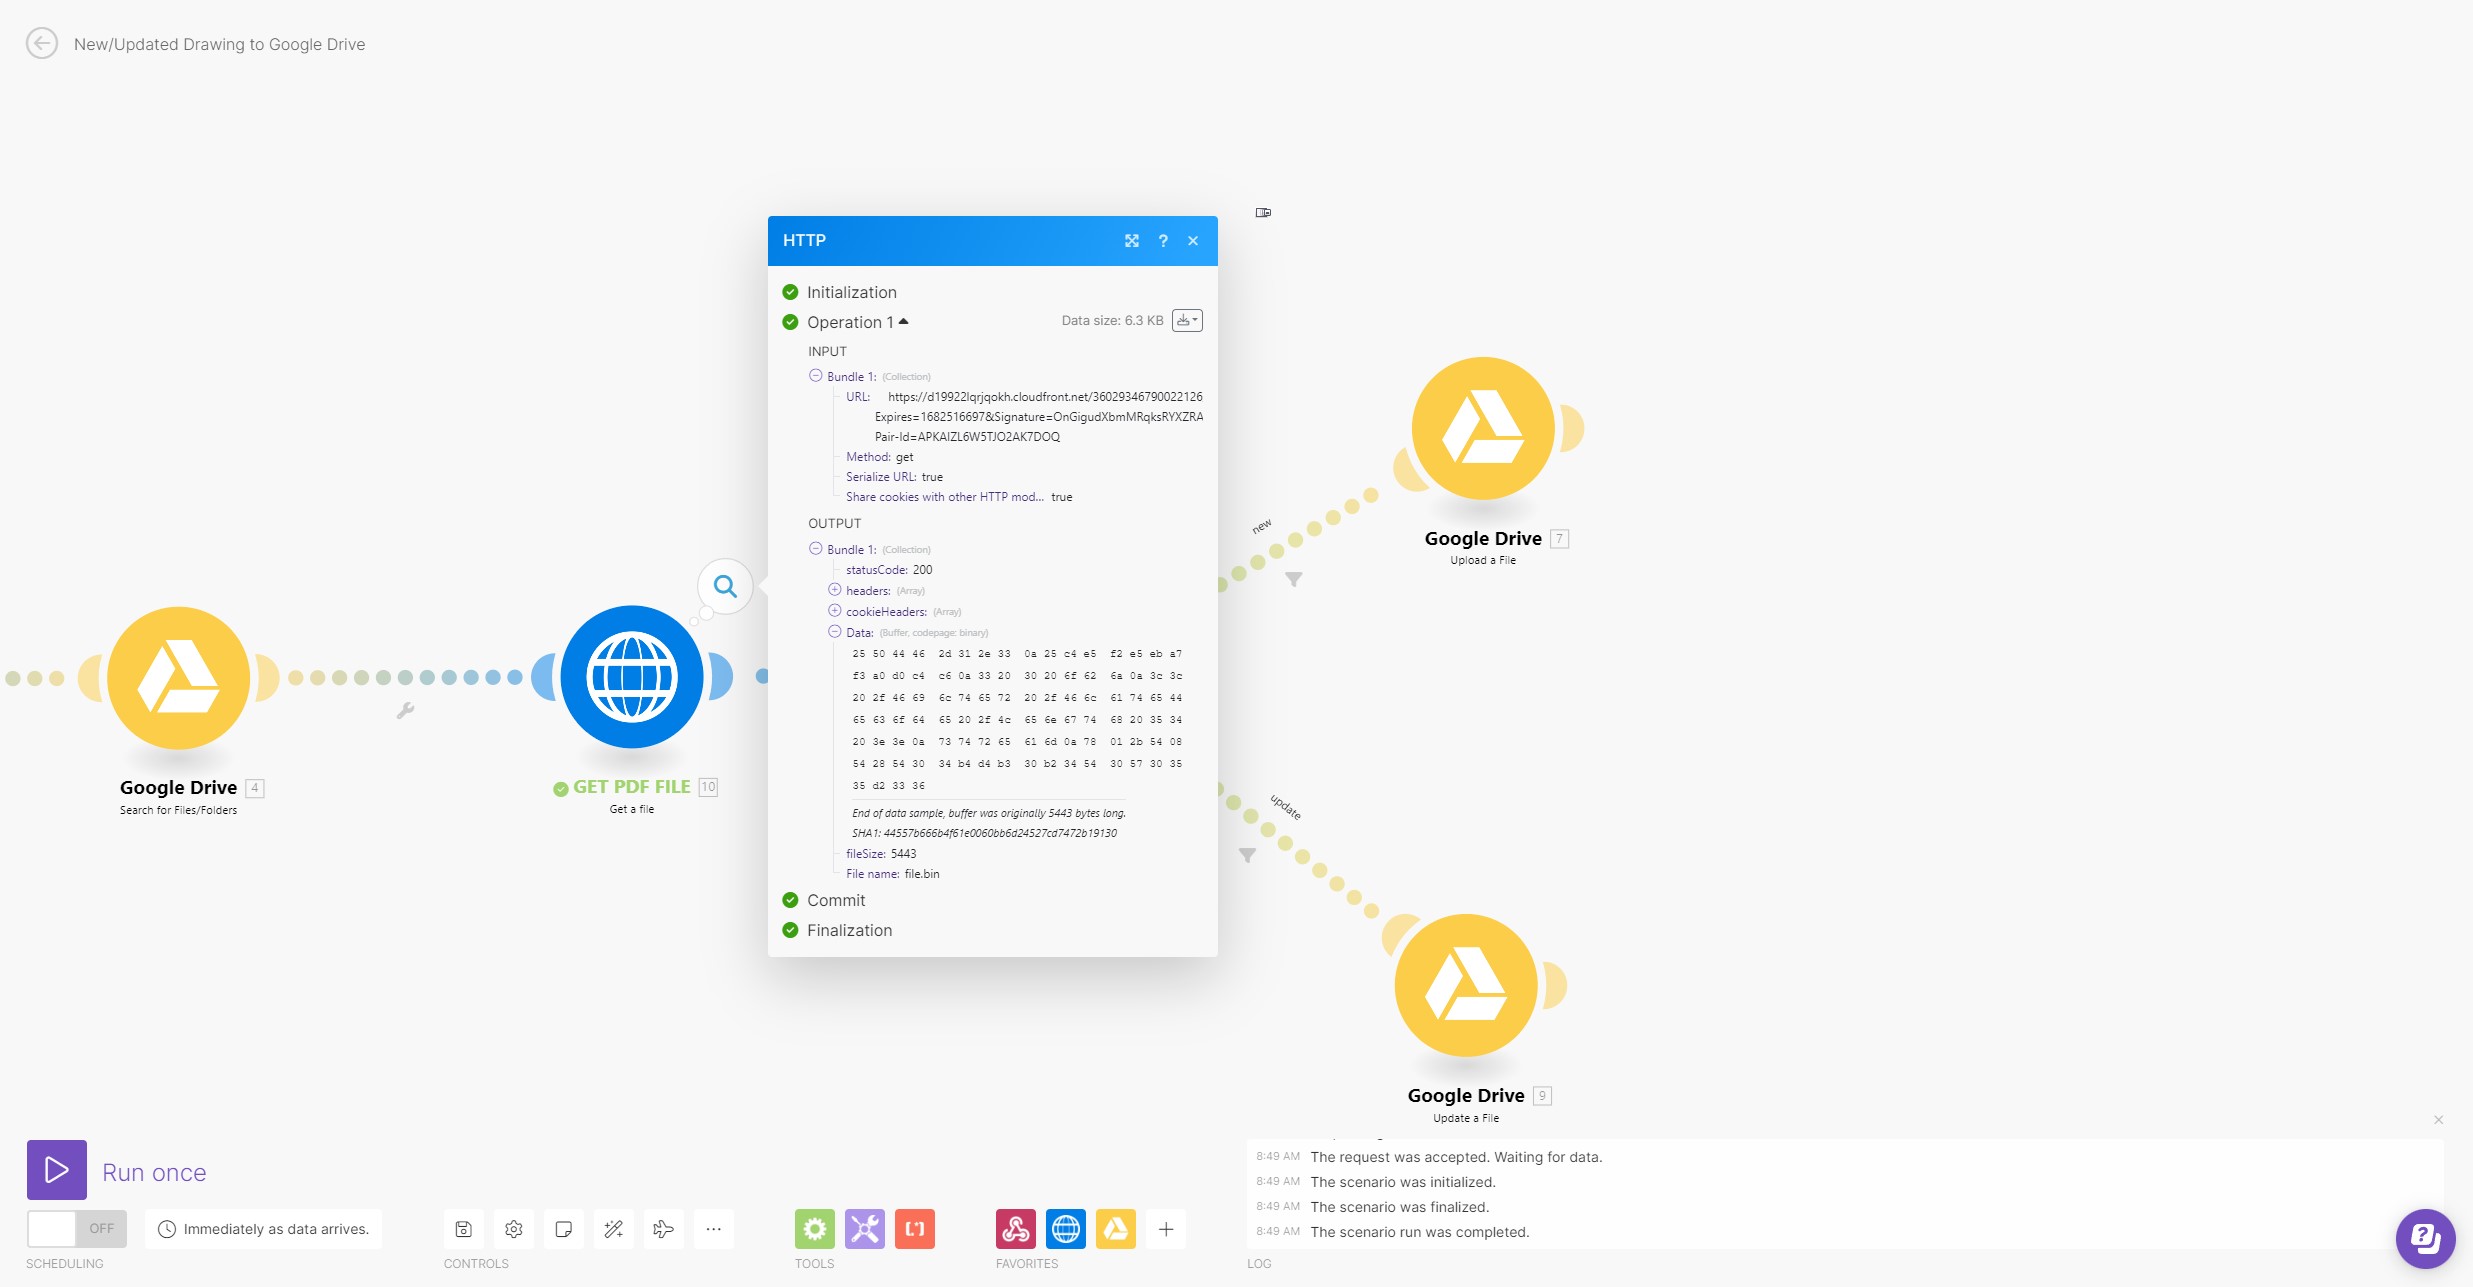
Task: Open scenario settings gear icon
Action: pyautogui.click(x=514, y=1229)
